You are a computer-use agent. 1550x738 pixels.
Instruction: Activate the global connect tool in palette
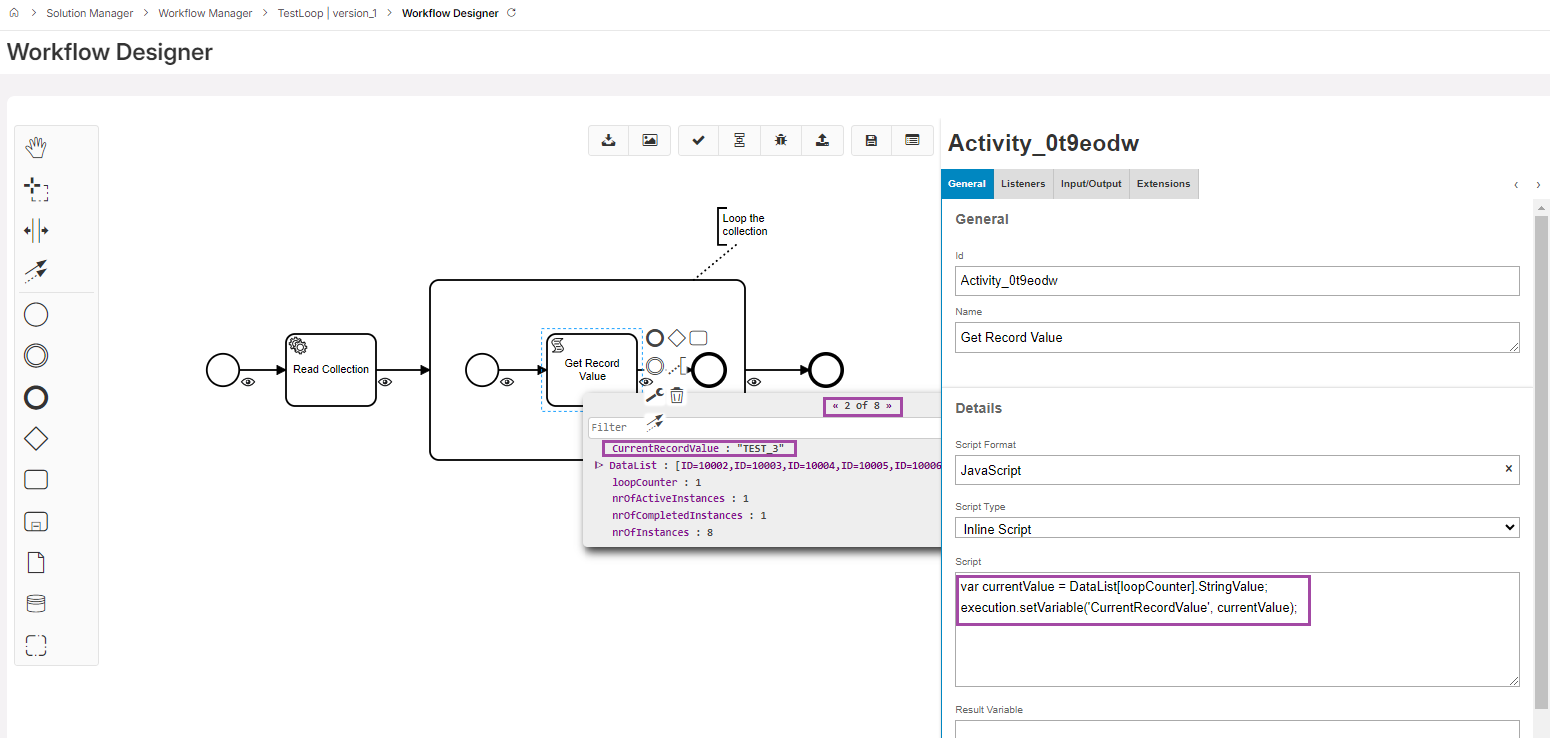(36, 271)
